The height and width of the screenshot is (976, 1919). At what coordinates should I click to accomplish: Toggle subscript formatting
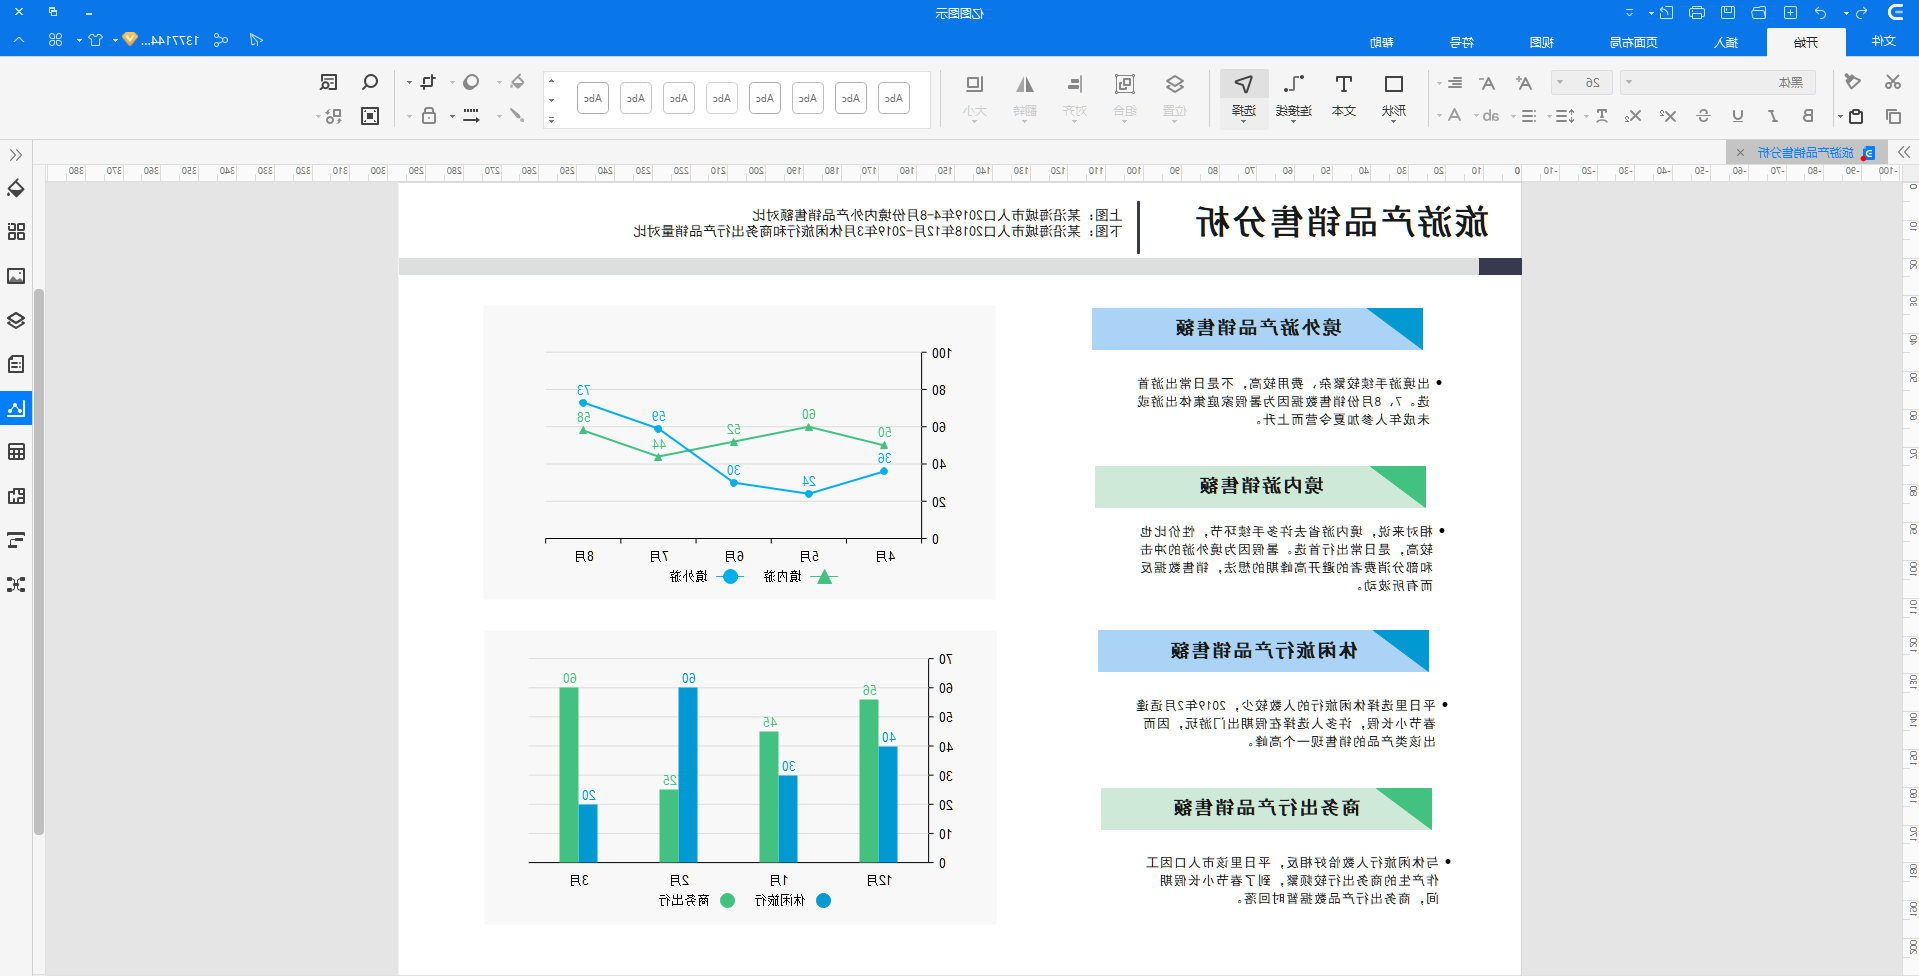pos(1633,116)
